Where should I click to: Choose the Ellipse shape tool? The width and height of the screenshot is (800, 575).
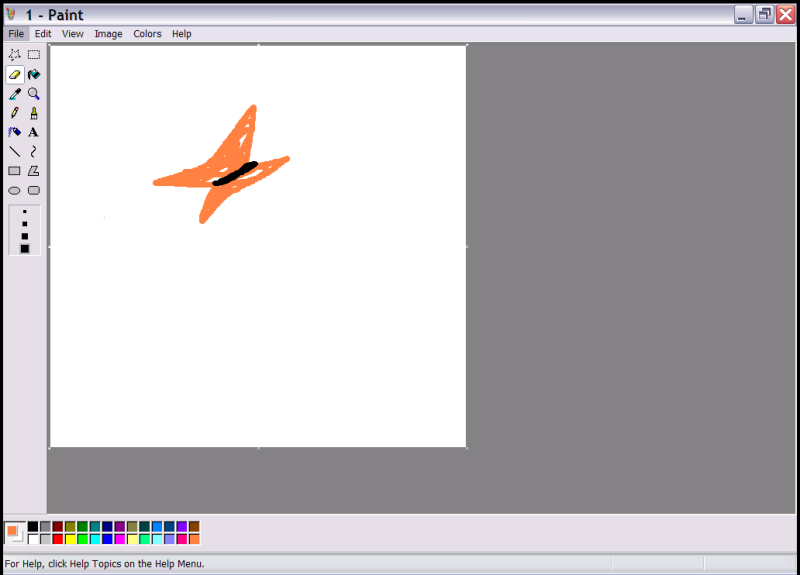(x=15, y=190)
